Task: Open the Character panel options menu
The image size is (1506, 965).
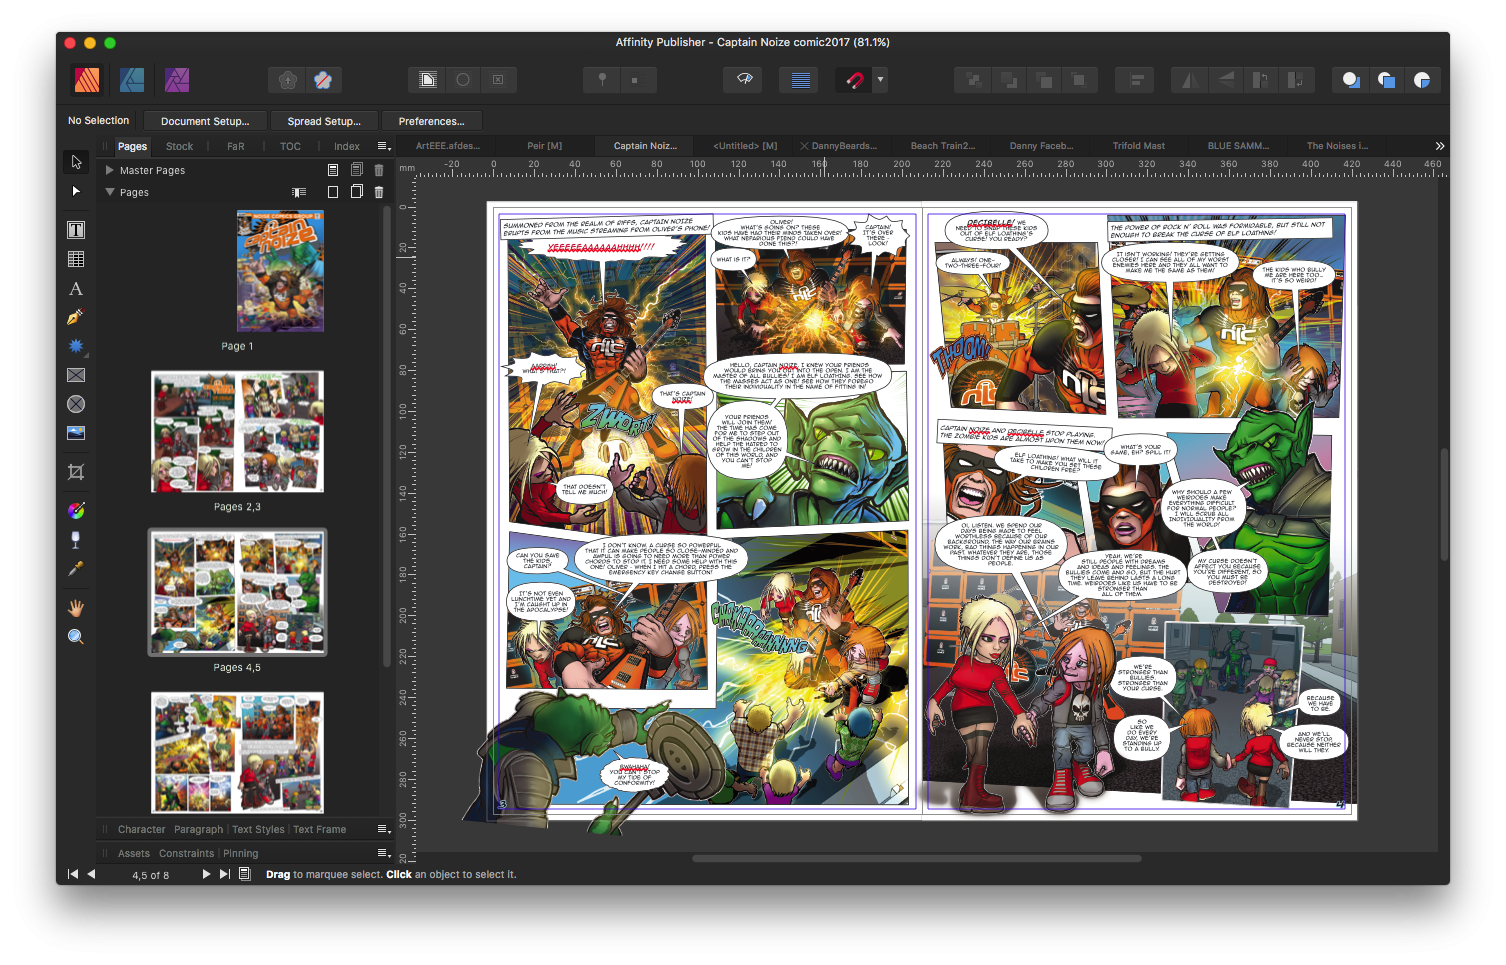Action: (x=383, y=829)
